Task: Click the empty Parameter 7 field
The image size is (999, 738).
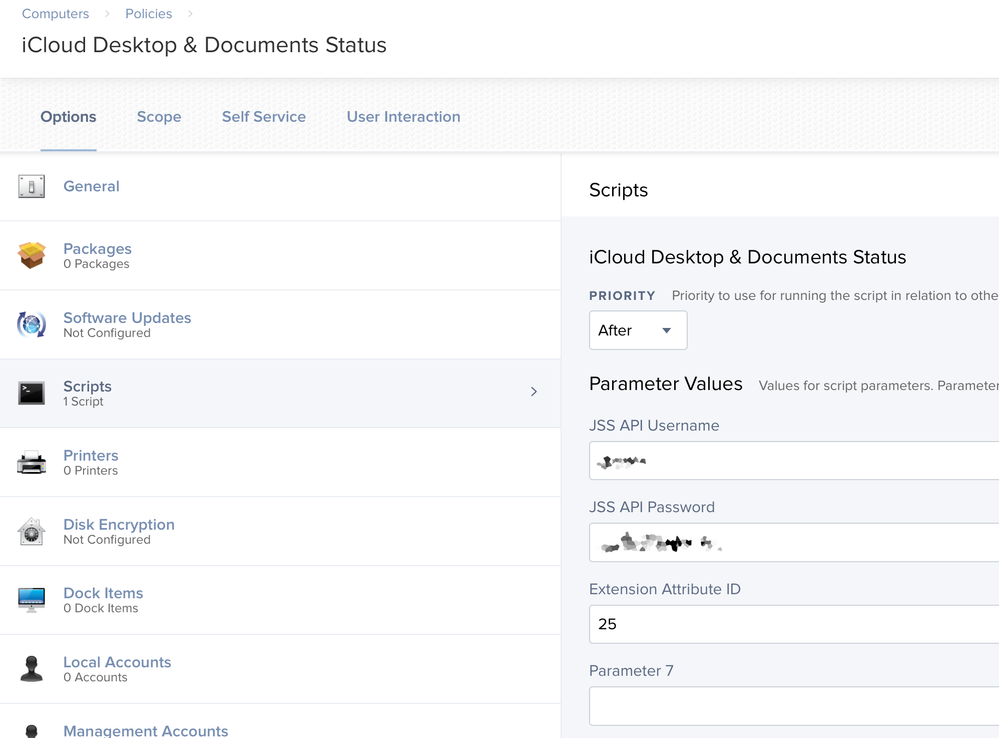Action: coord(794,705)
